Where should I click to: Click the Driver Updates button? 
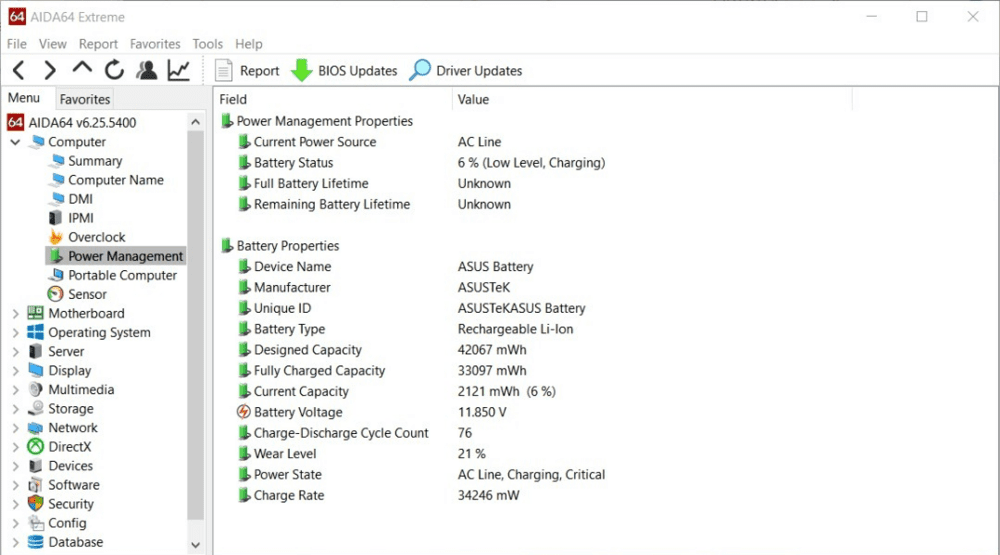coord(466,71)
